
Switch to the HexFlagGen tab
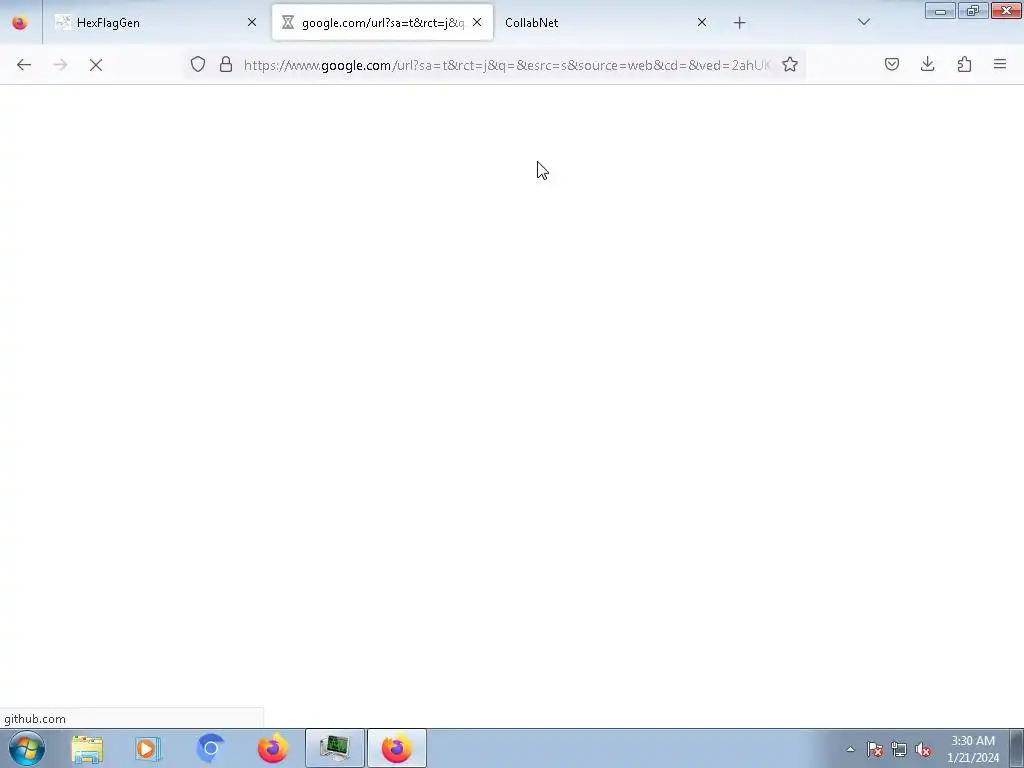point(155,23)
